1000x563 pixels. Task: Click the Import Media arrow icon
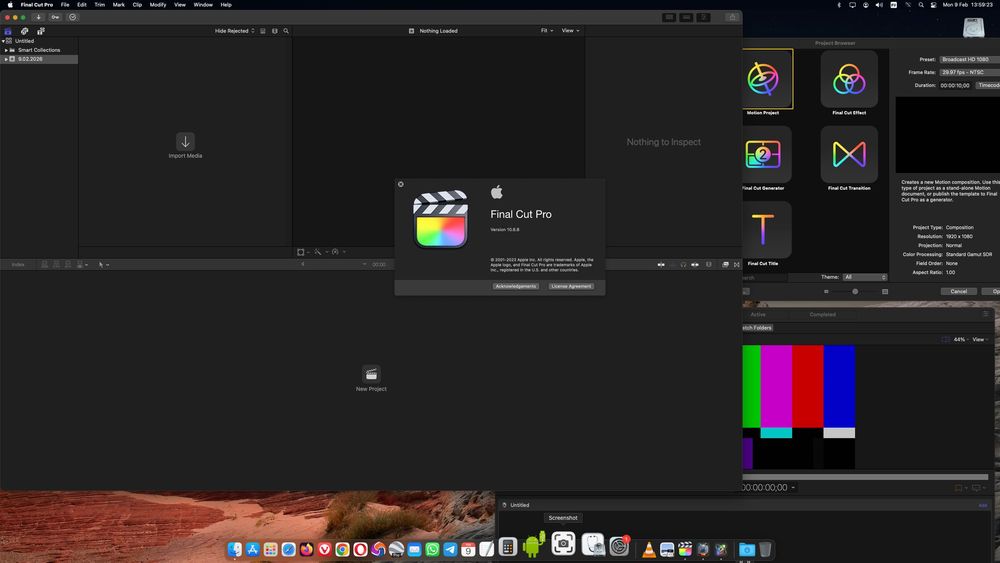(x=185, y=142)
